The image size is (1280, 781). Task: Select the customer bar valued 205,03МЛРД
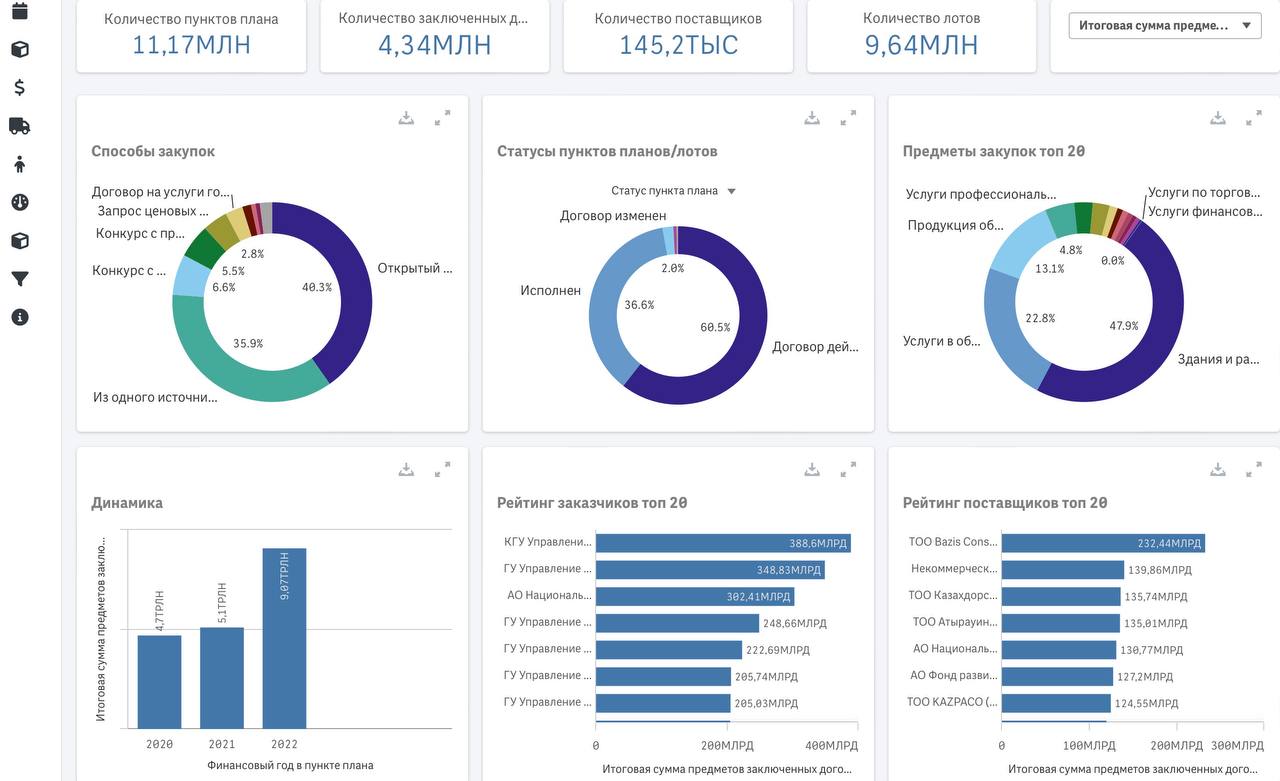663,703
